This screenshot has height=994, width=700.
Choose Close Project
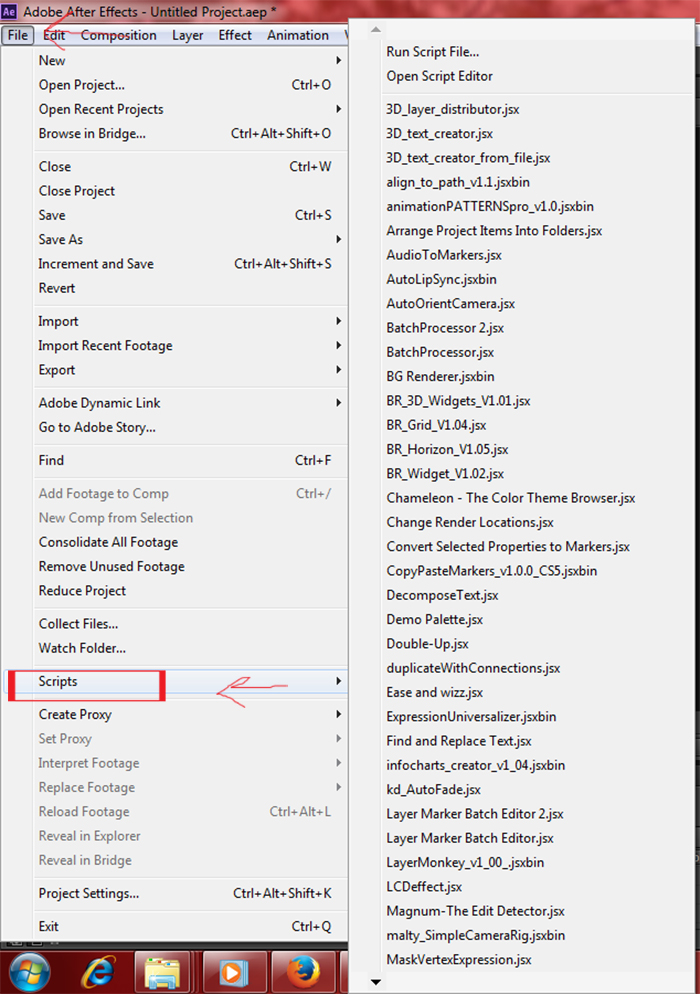(189, 191)
